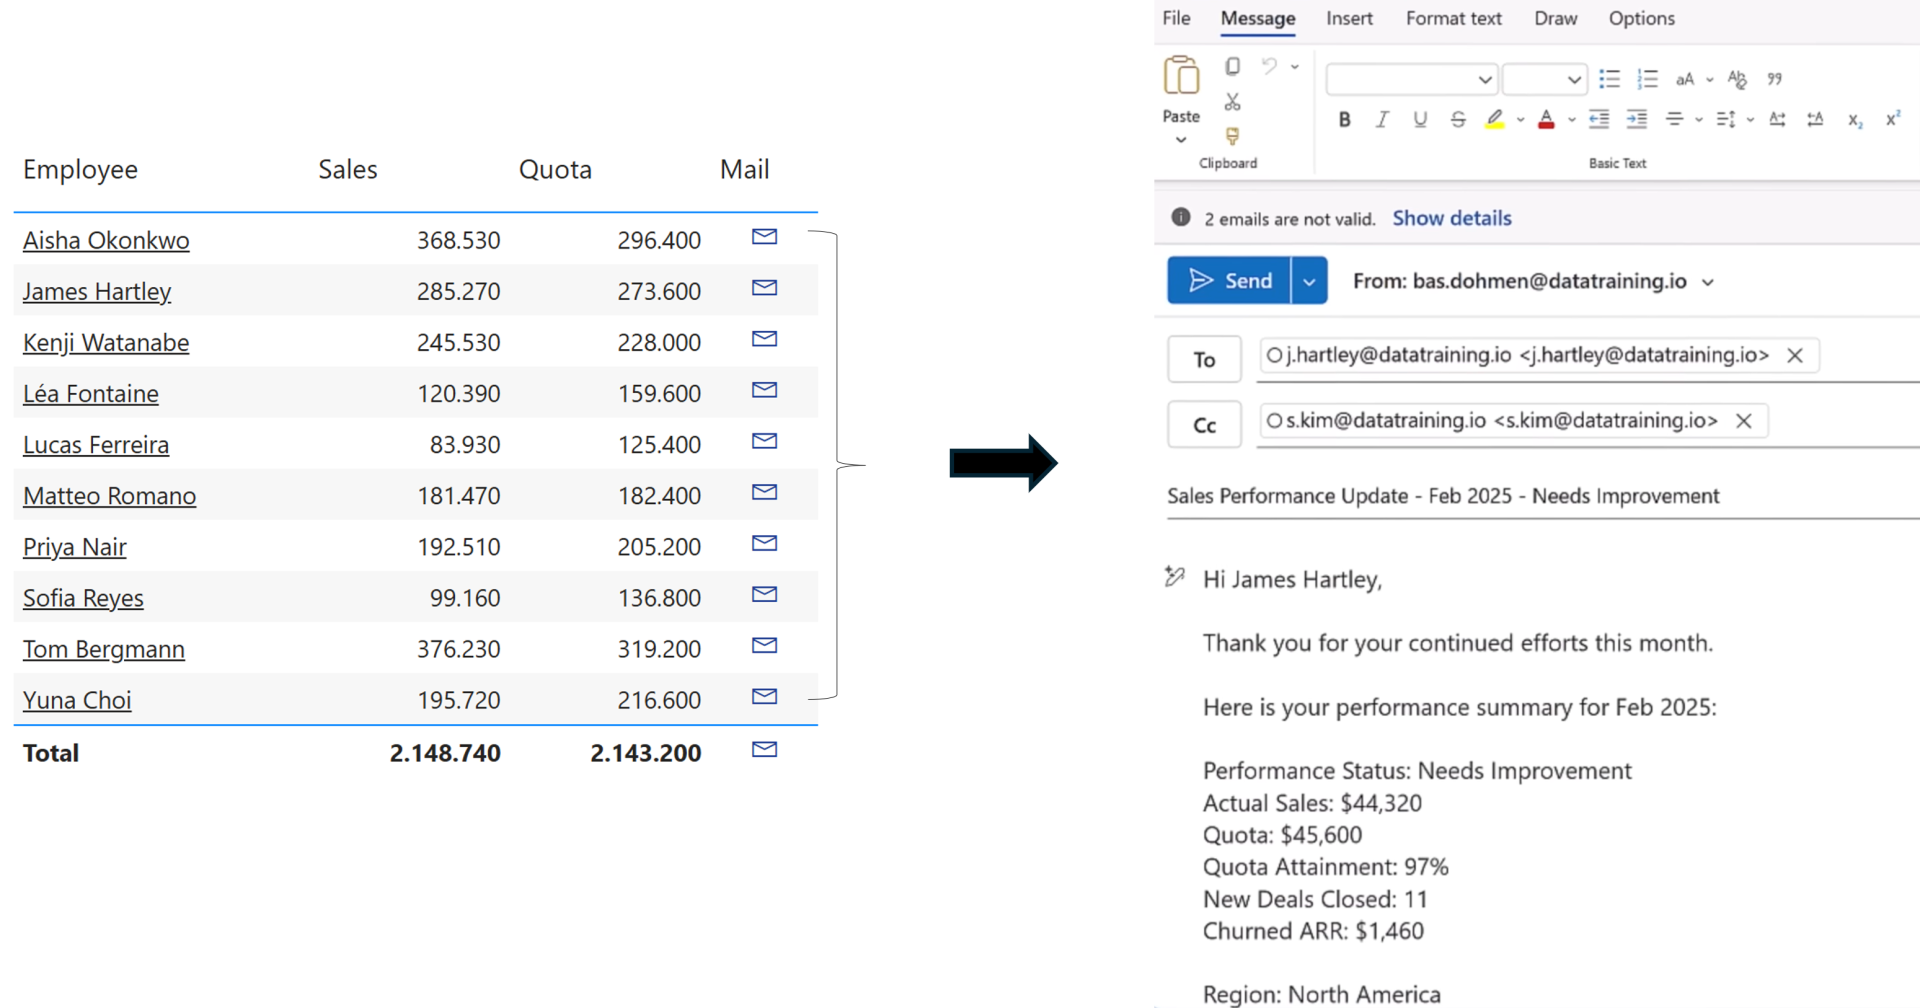Apply the red font color swatch
This screenshot has width=1920, height=1008.
point(1546,120)
